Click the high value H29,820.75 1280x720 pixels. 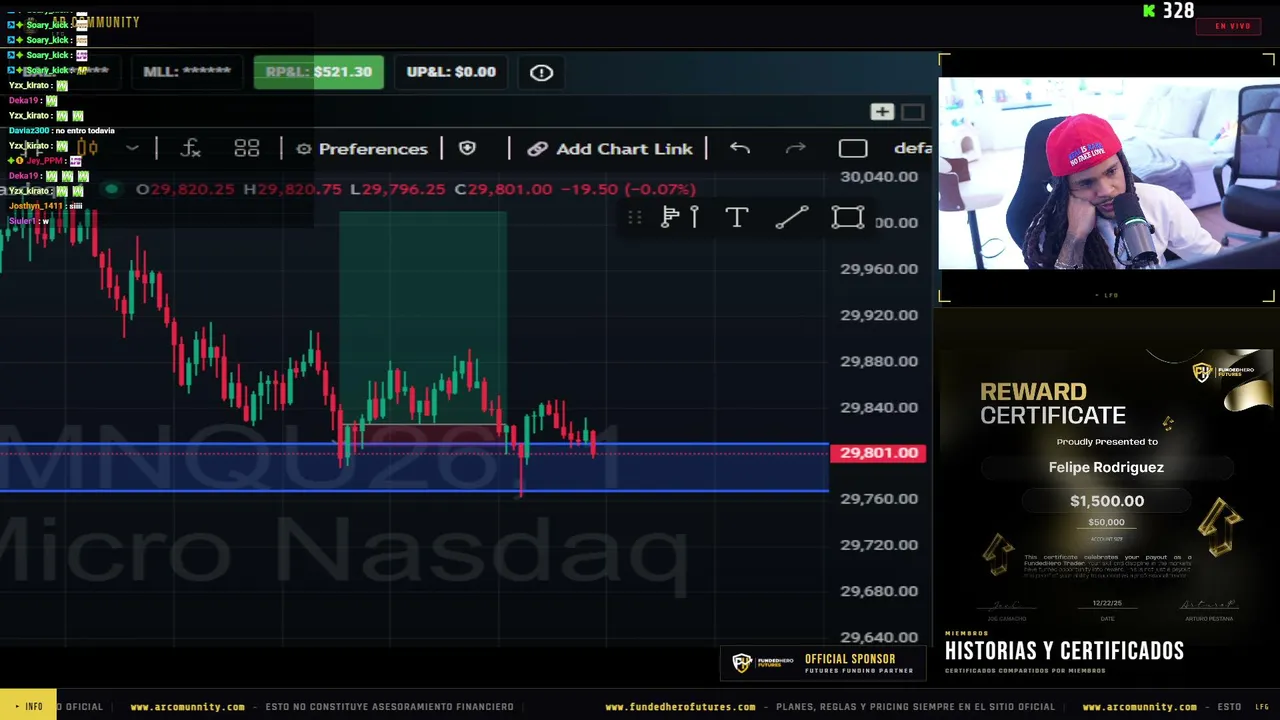[293, 189]
